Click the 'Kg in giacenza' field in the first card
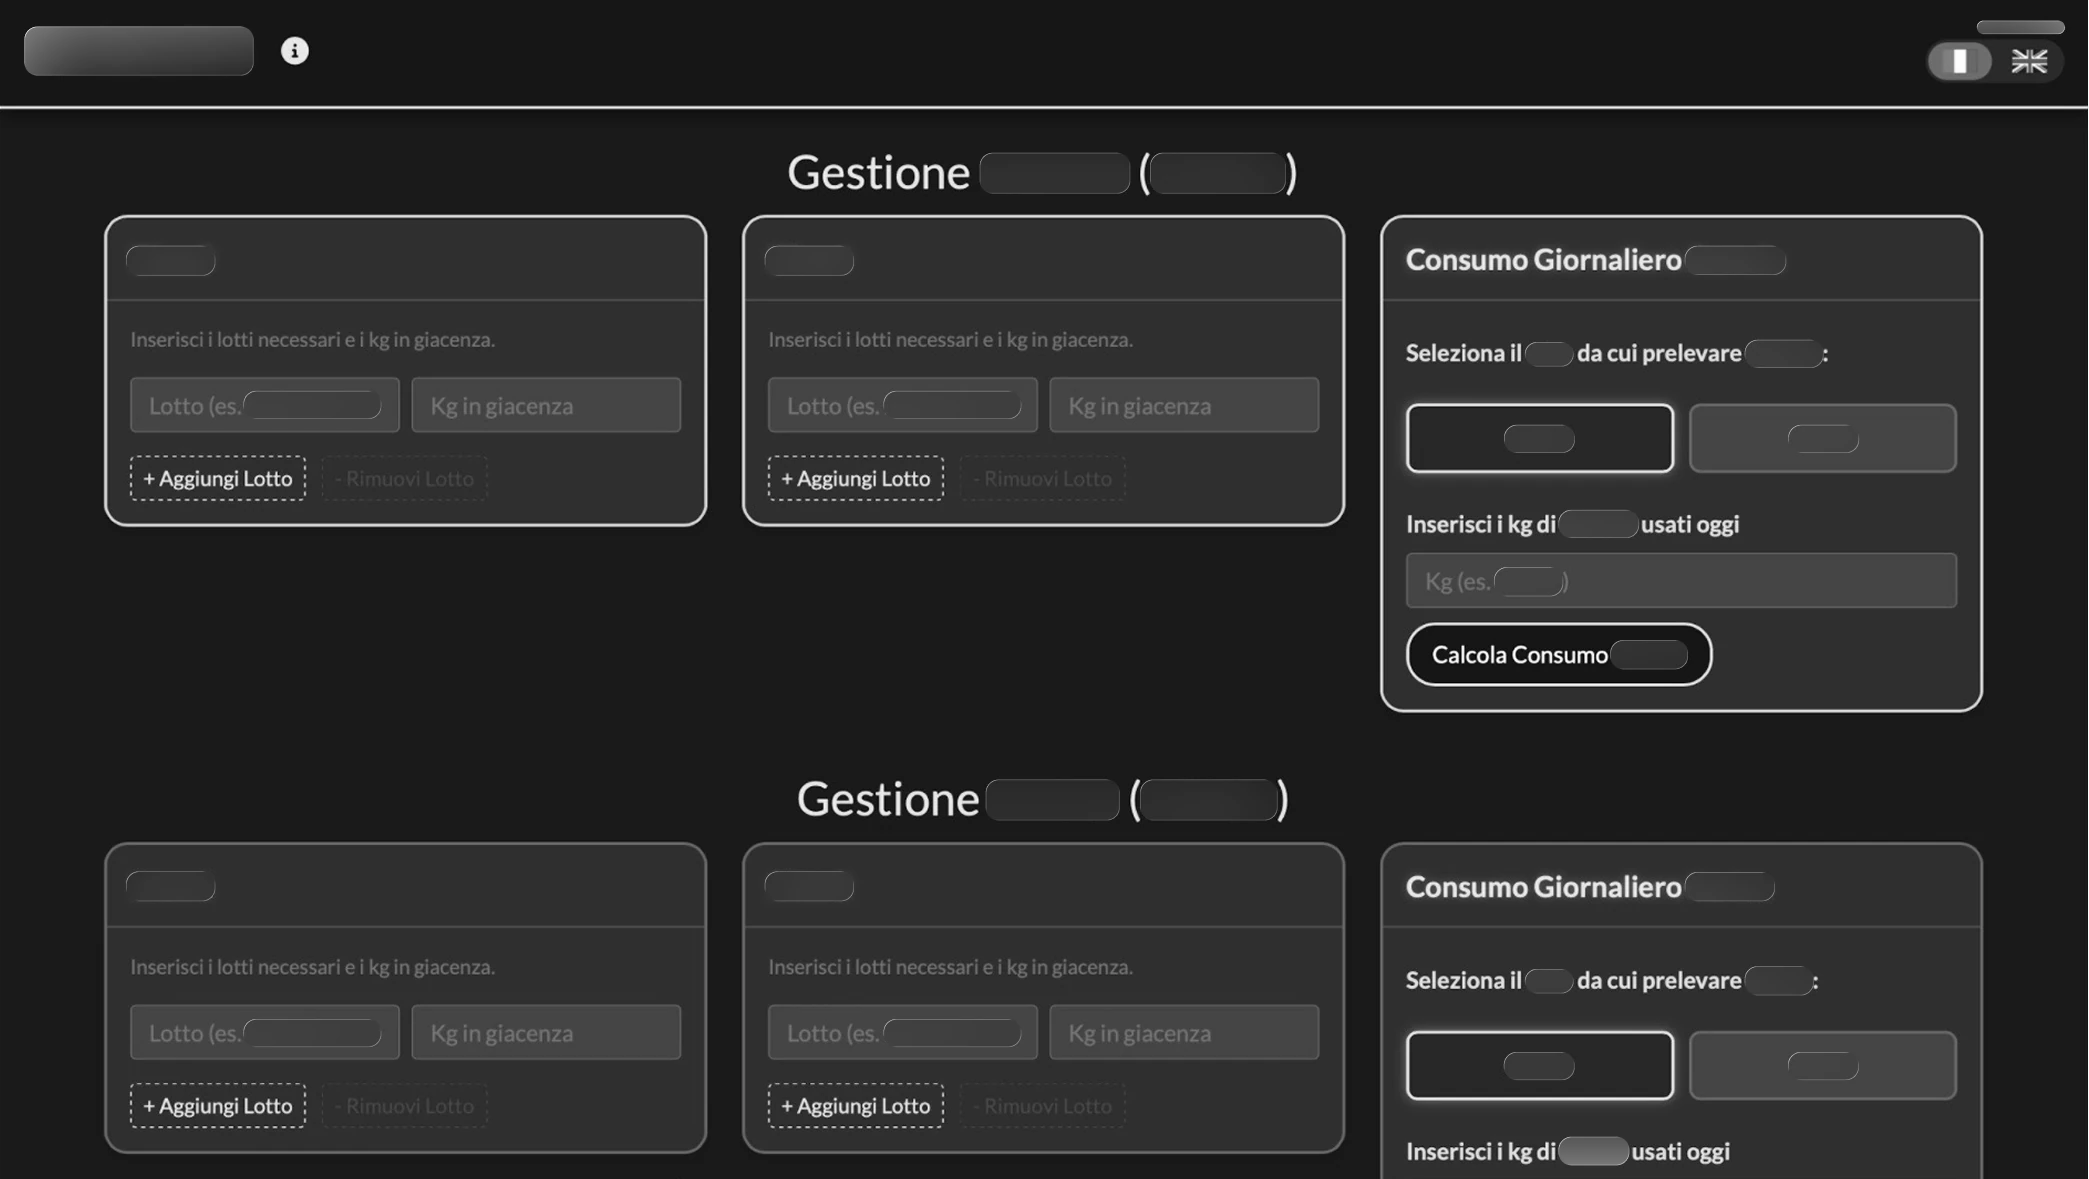This screenshot has height=1179, width=2089. click(x=545, y=405)
